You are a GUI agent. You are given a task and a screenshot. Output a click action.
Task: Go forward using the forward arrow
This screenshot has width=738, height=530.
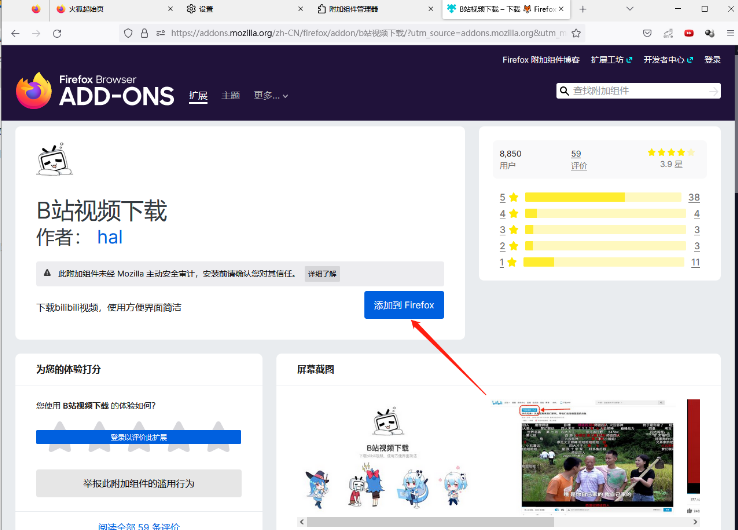coord(36,33)
